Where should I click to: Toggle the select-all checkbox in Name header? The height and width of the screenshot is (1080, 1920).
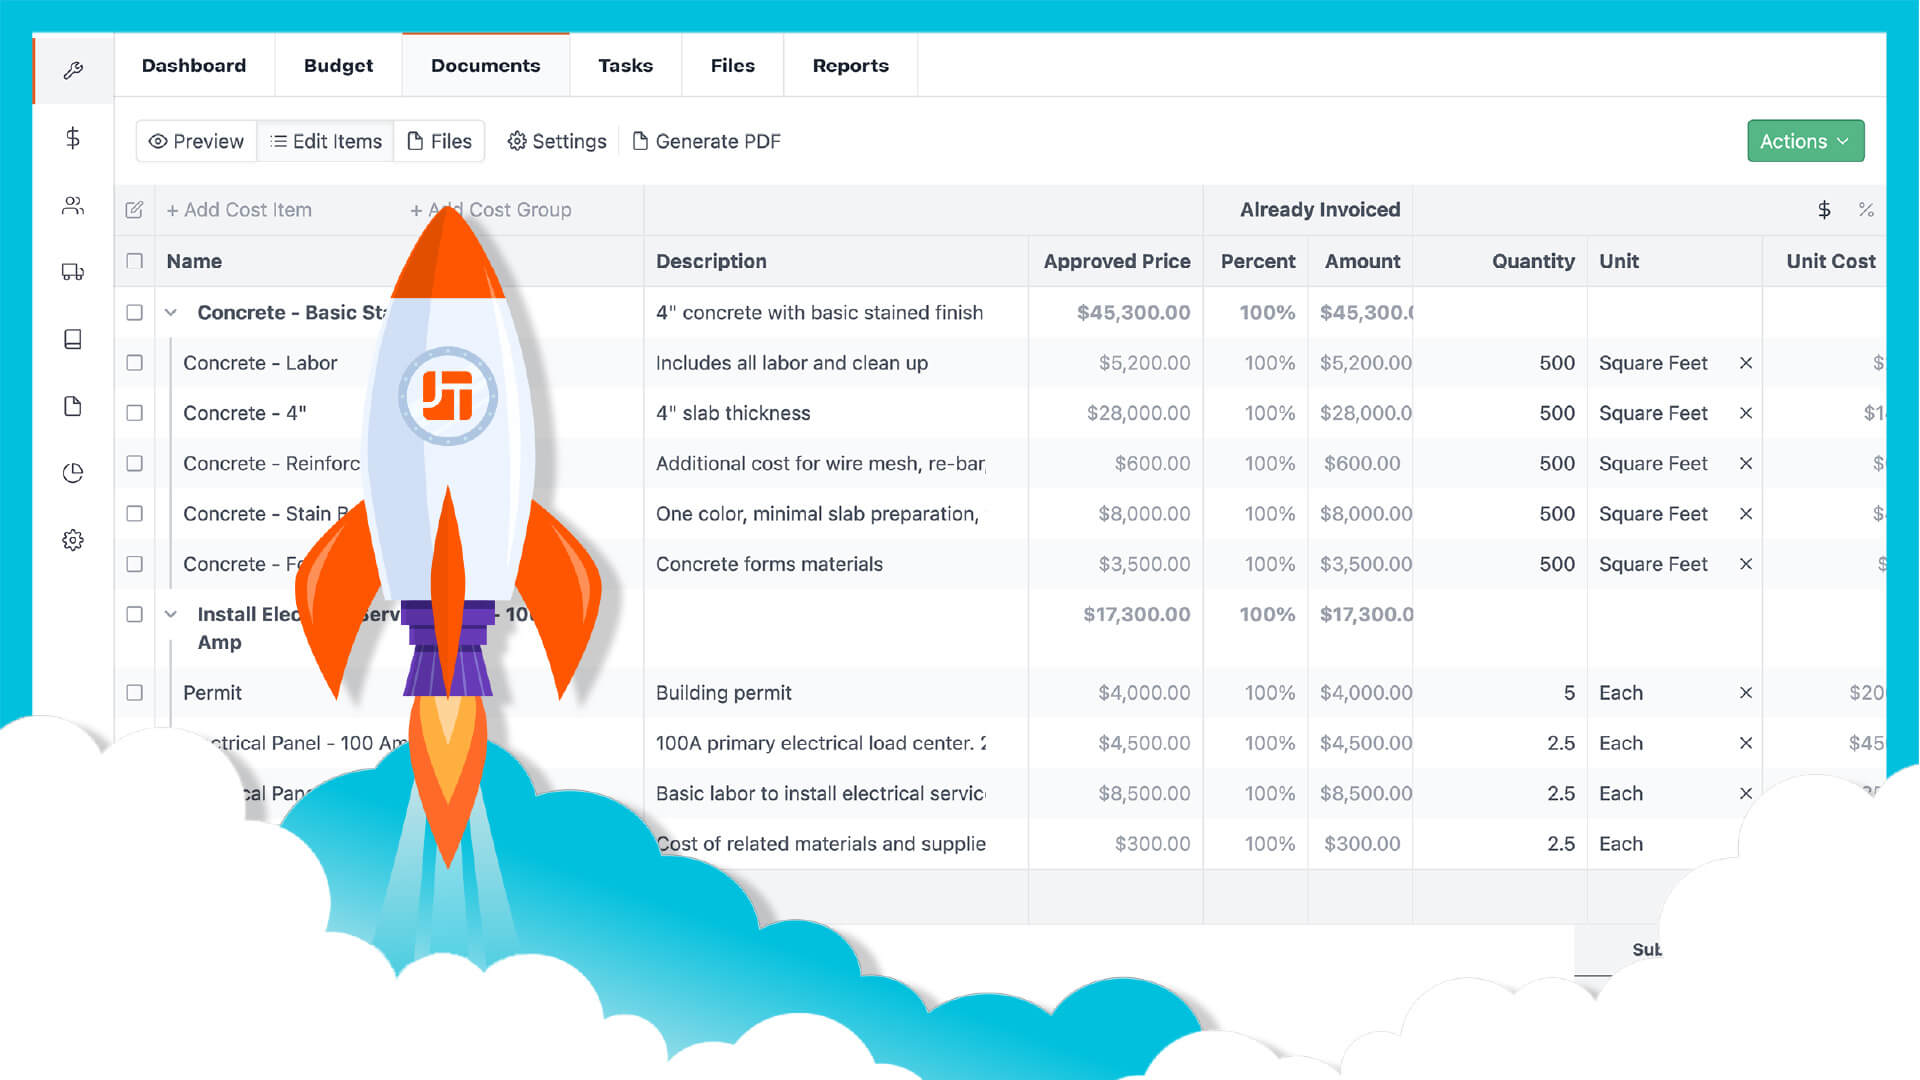coord(134,261)
